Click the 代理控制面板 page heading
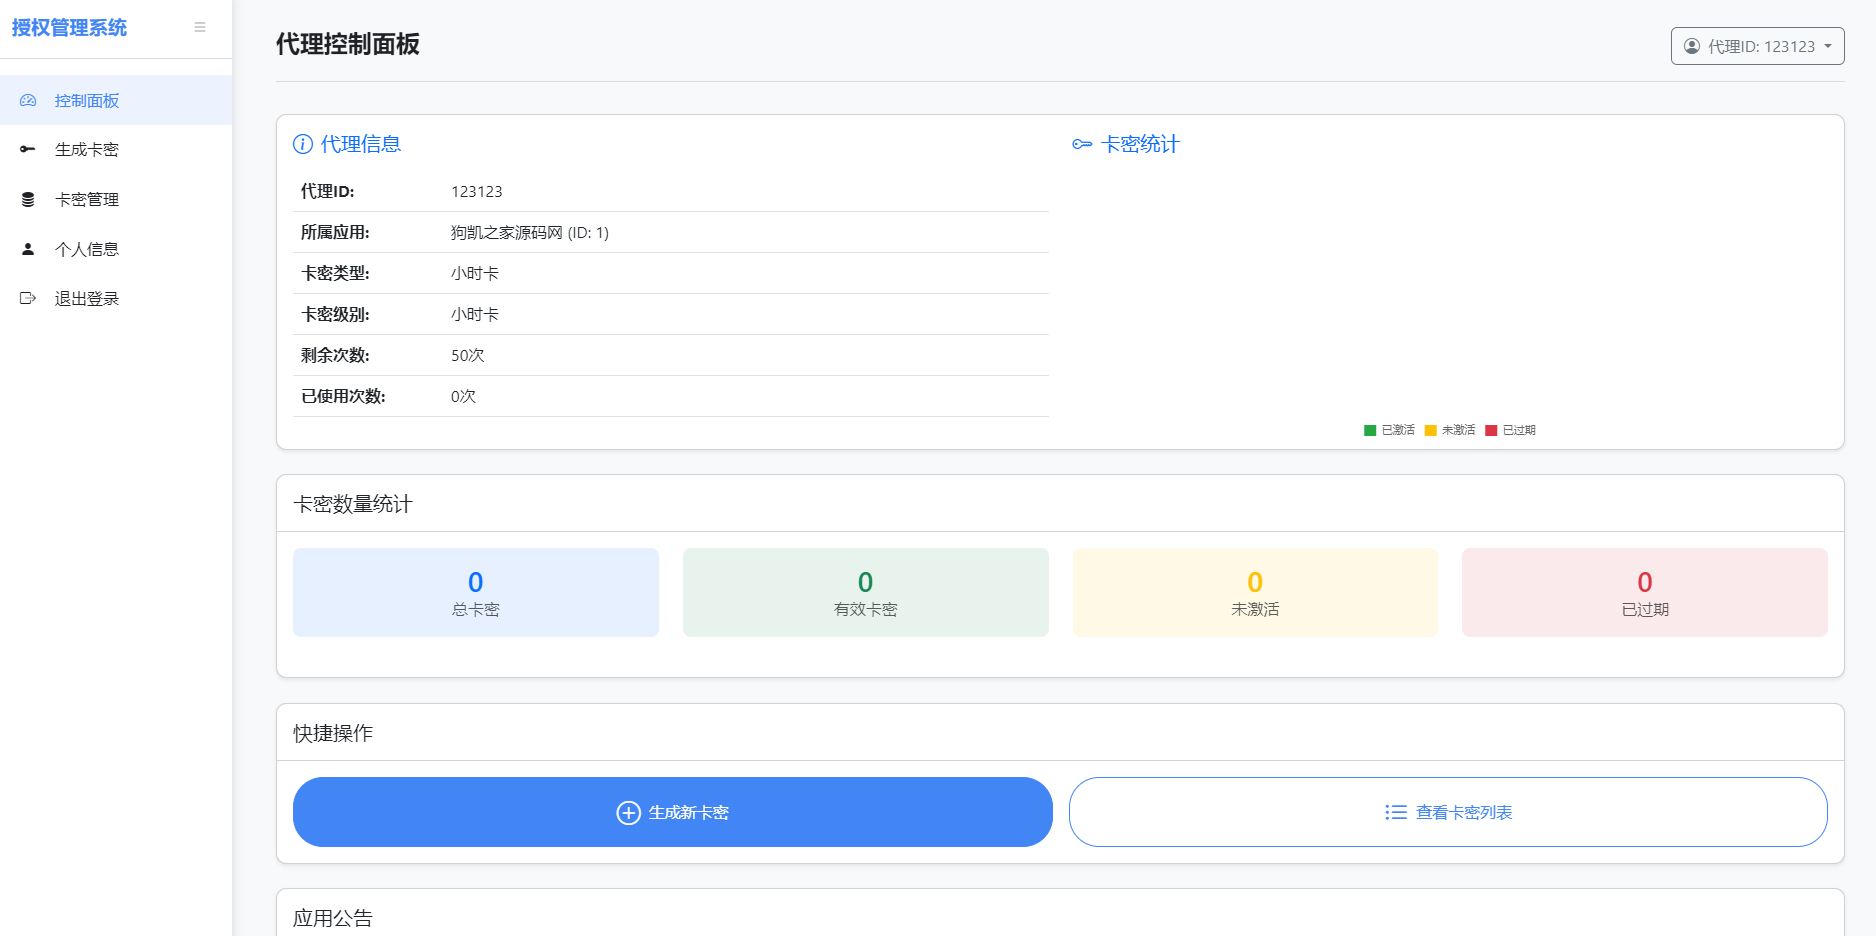The height and width of the screenshot is (936, 1876). (348, 44)
